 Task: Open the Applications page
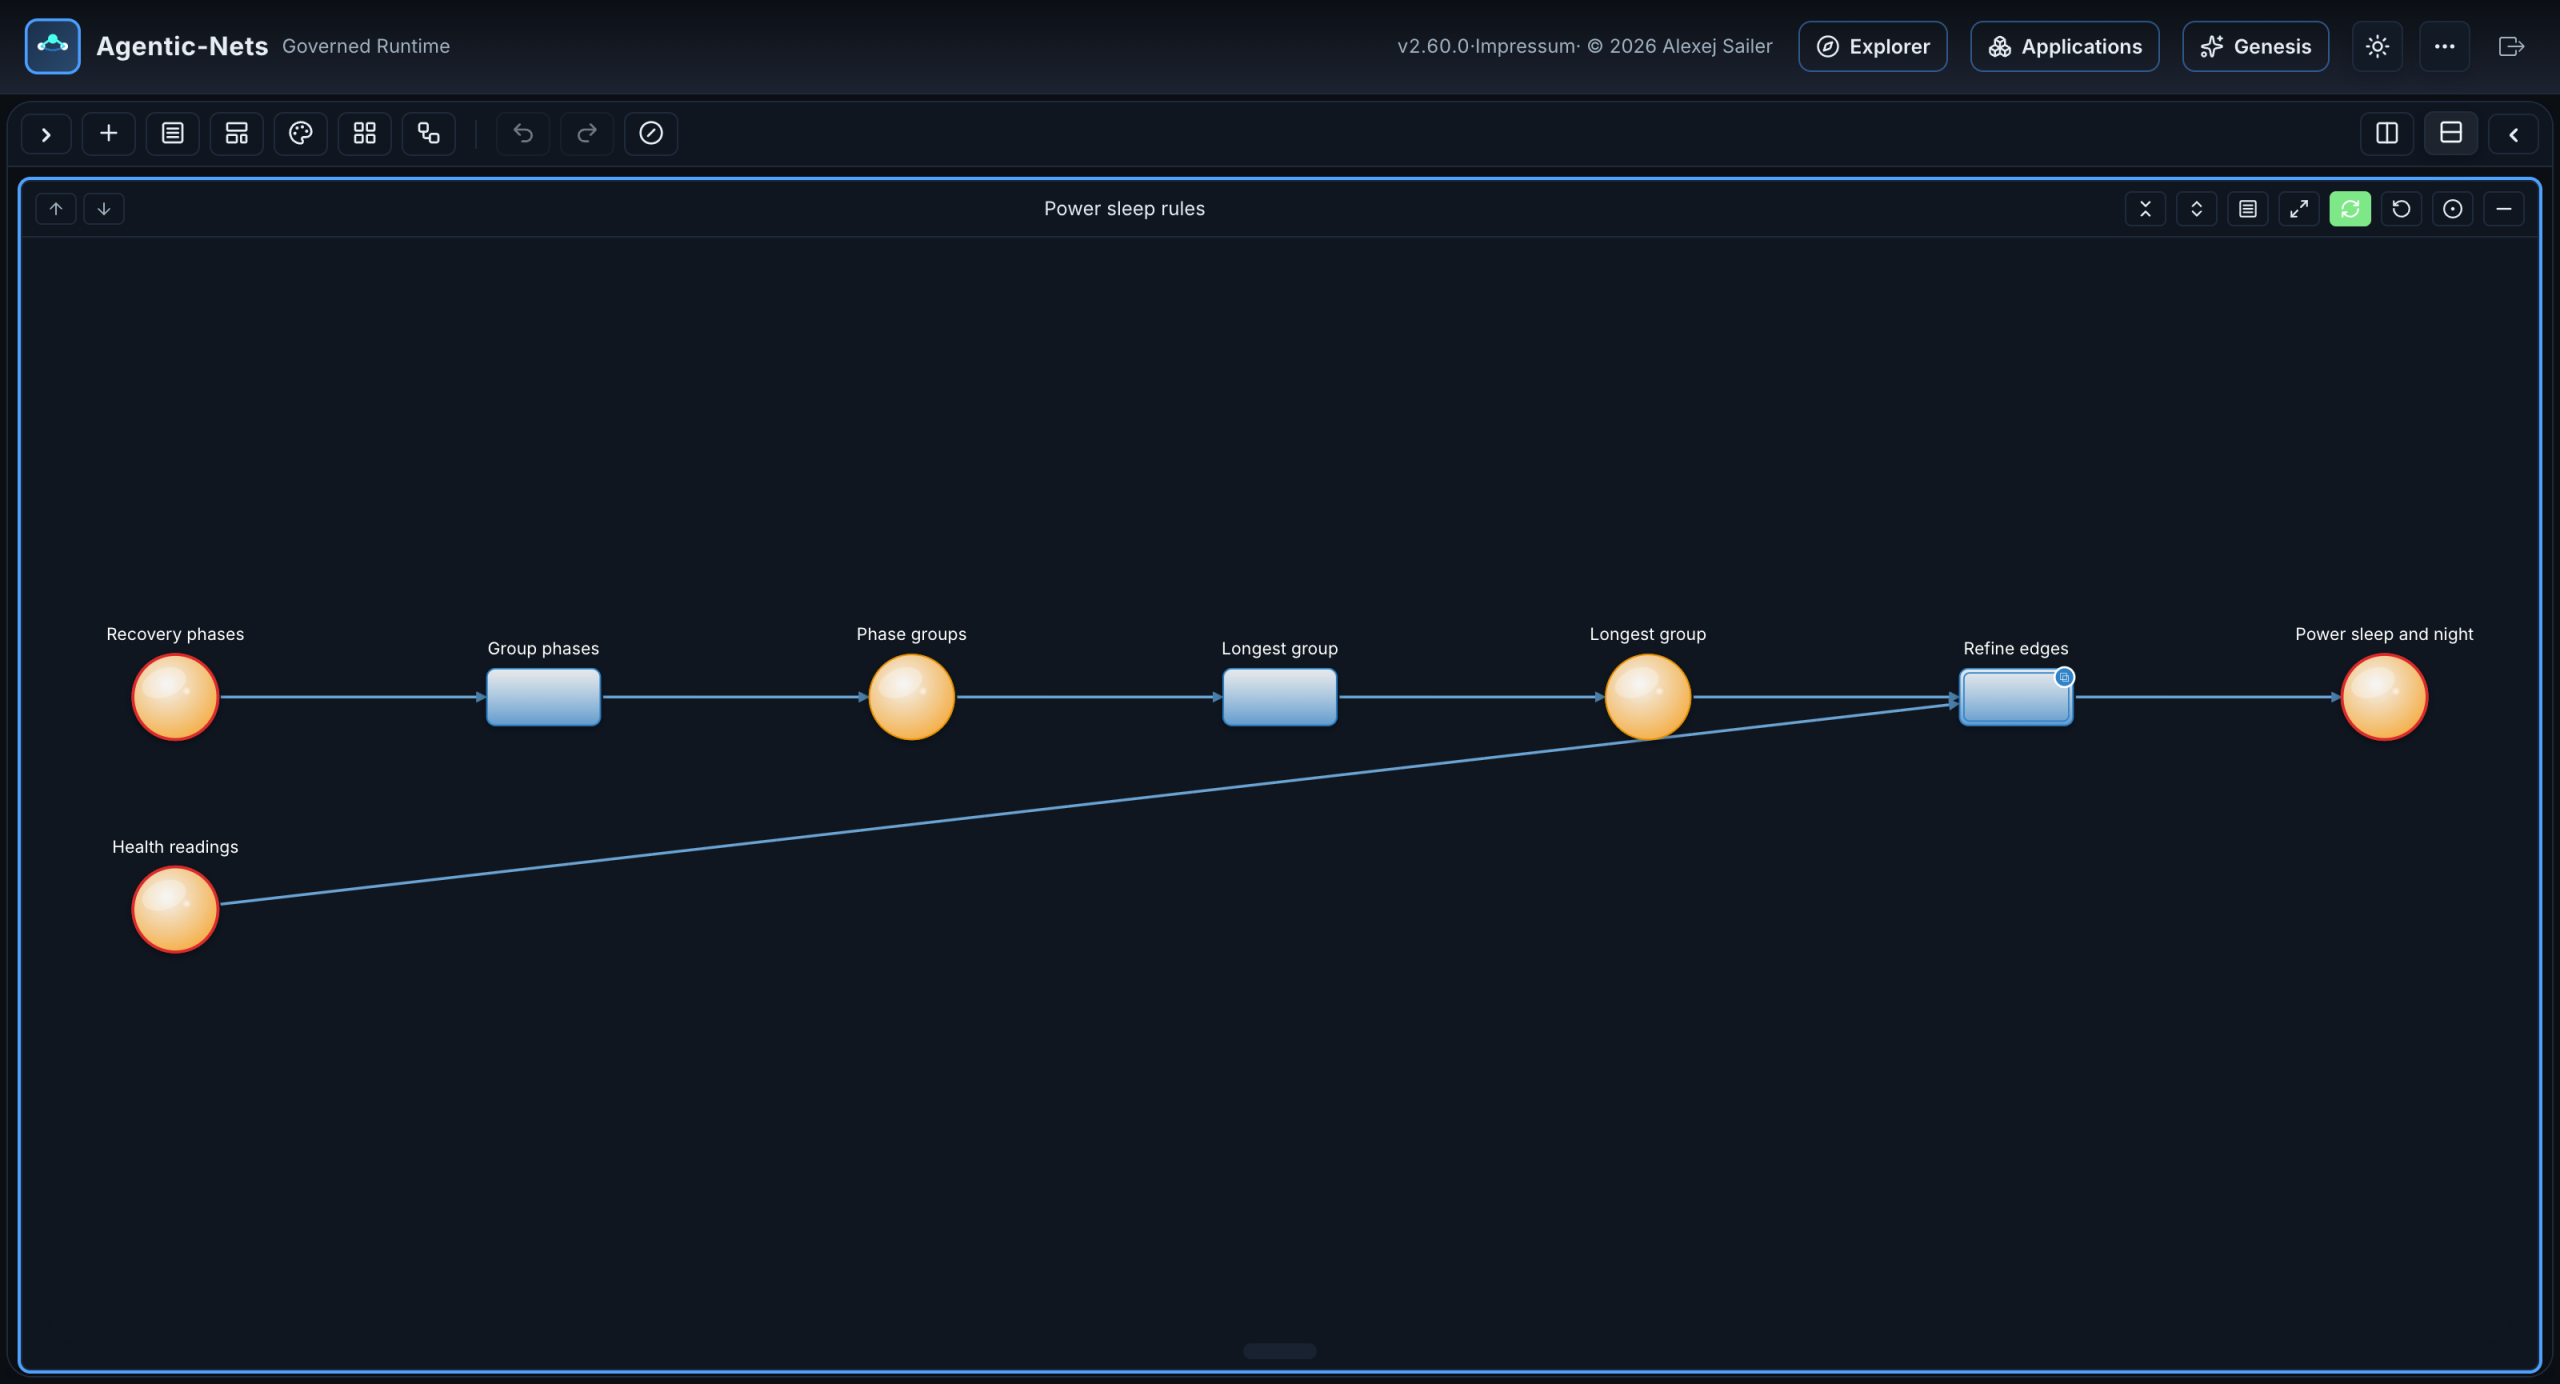point(2064,46)
